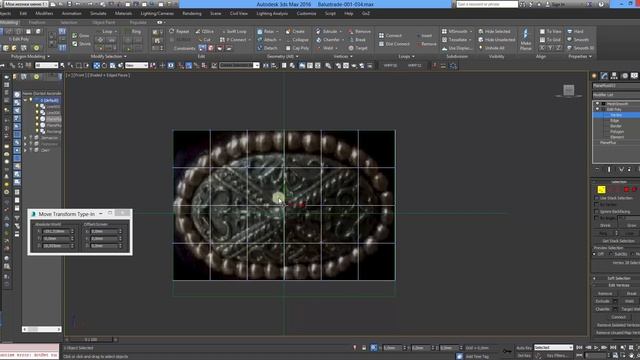Toggle By Vertex checkbox
The width and height of the screenshot is (640, 360).
point(596,204)
